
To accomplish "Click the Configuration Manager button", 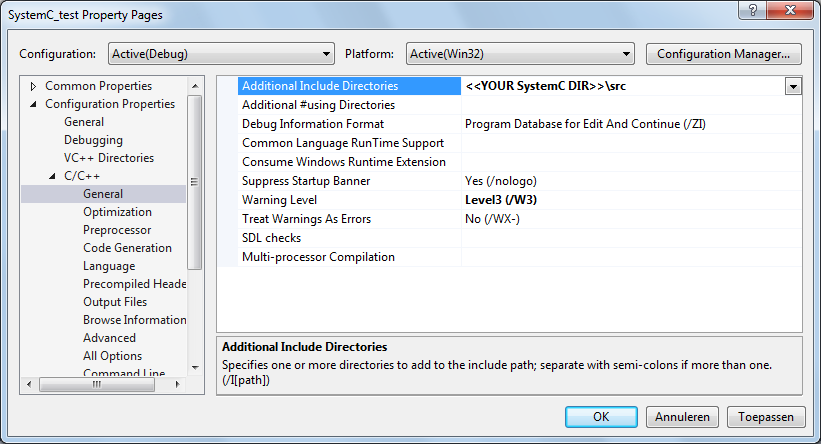I will pos(724,53).
